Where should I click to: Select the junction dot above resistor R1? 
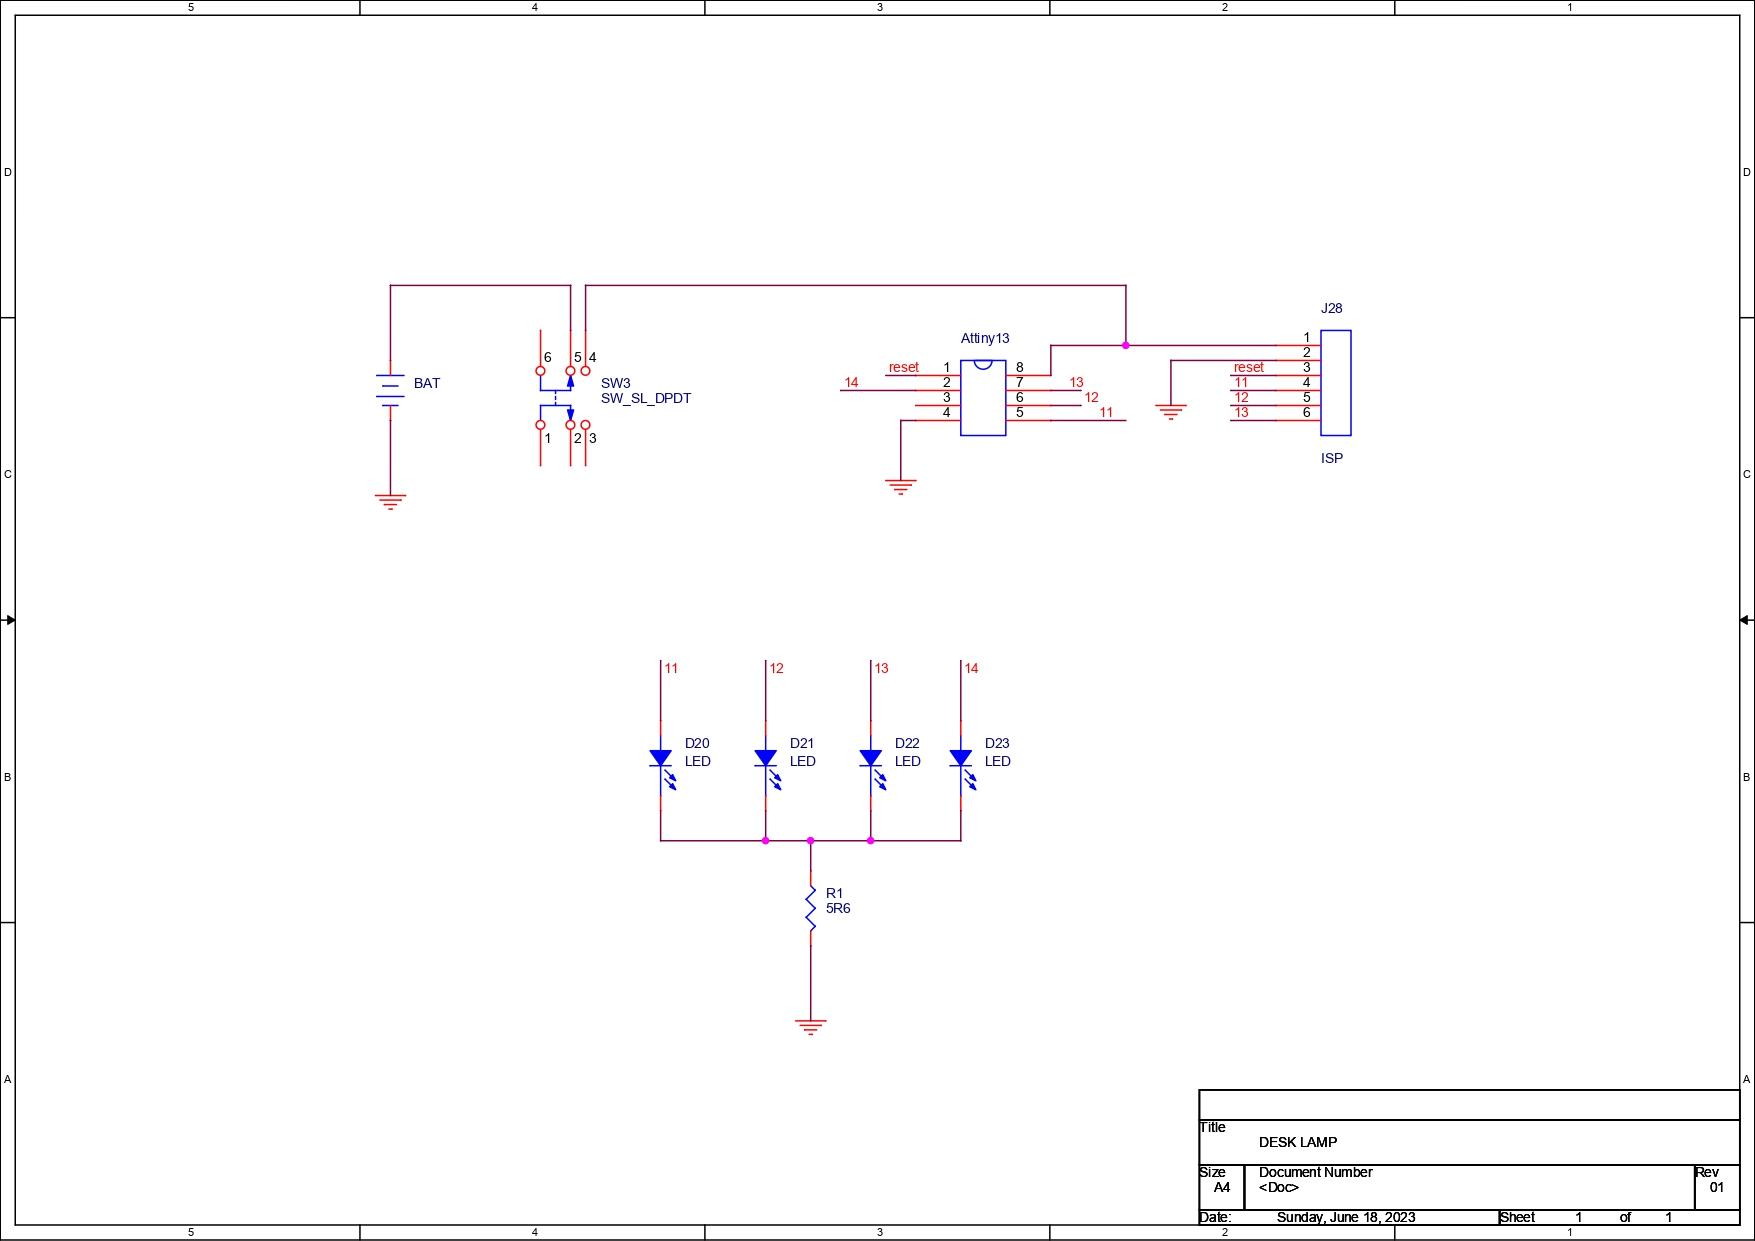click(x=811, y=841)
